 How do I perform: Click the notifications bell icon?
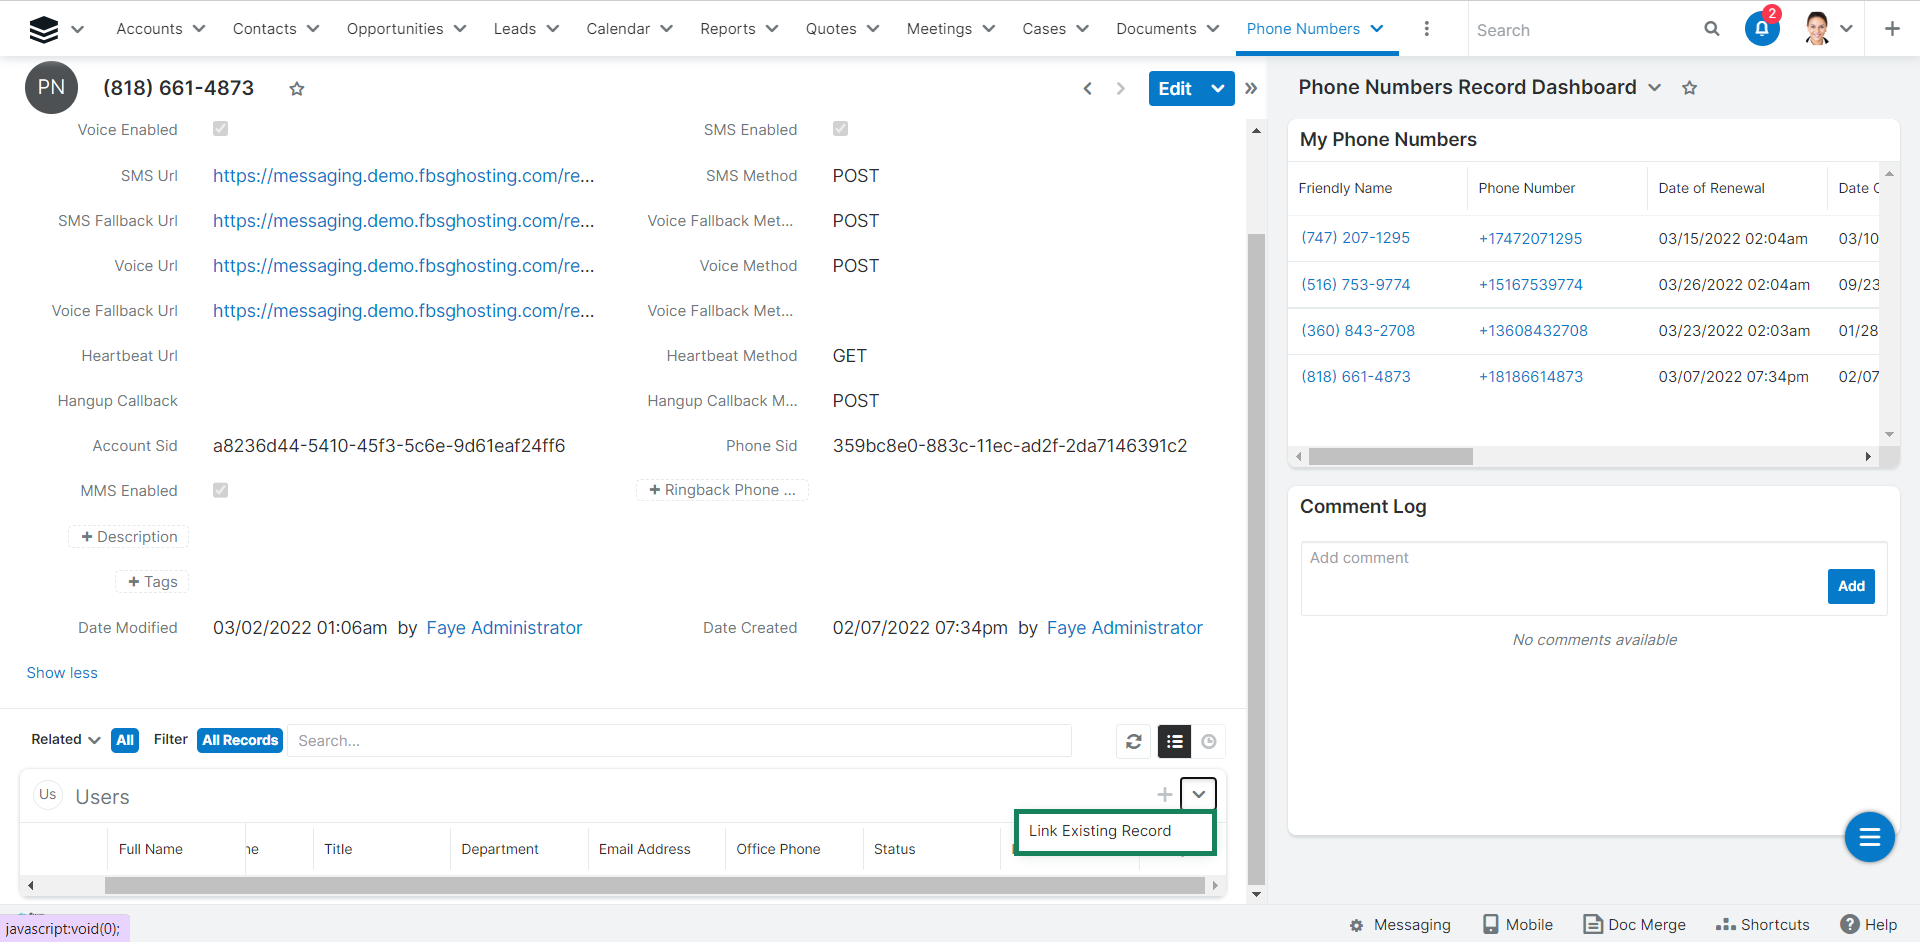(1761, 29)
